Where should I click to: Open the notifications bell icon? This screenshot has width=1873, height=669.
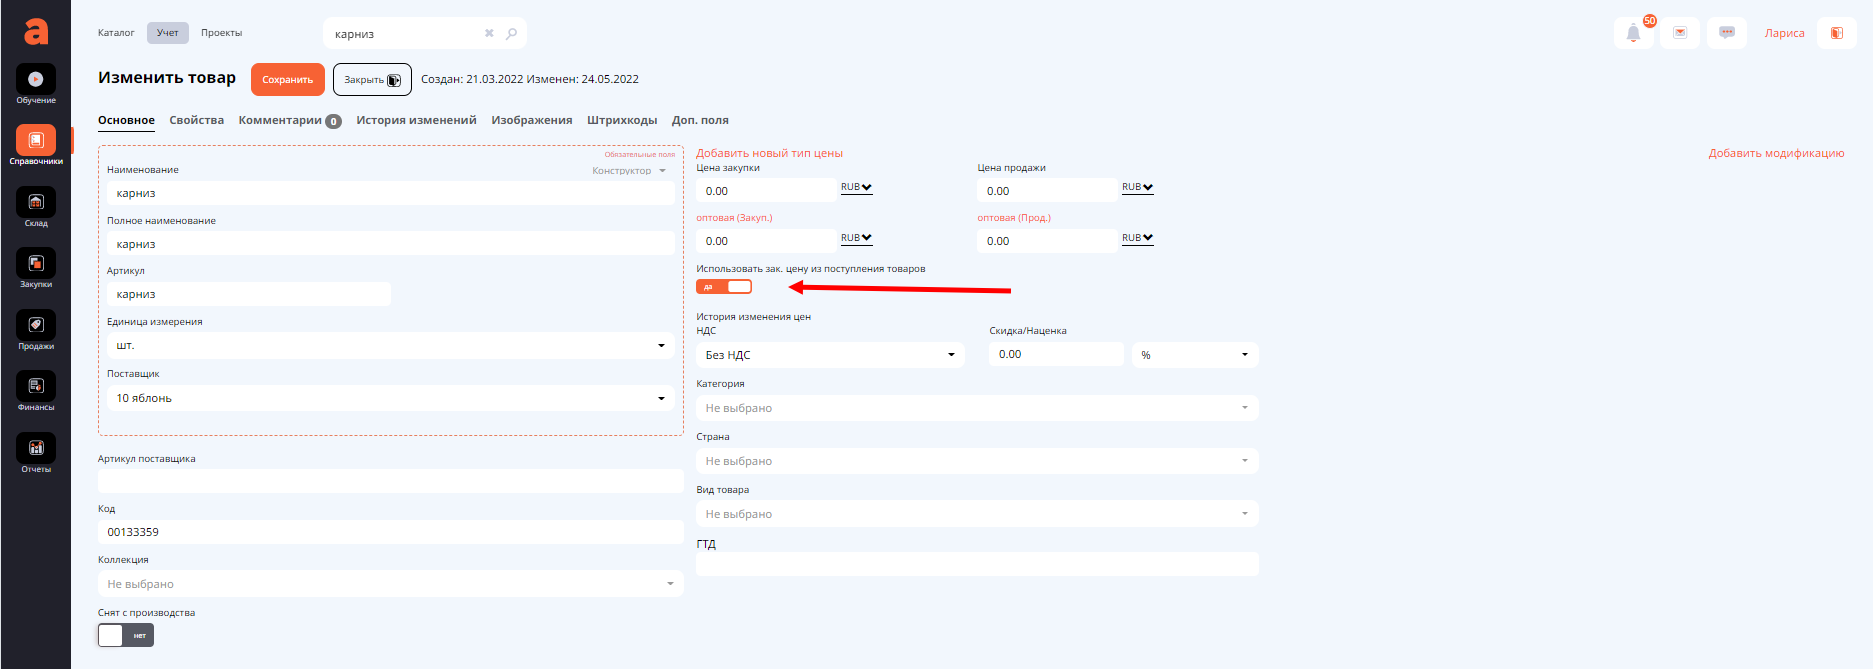[x=1633, y=33]
